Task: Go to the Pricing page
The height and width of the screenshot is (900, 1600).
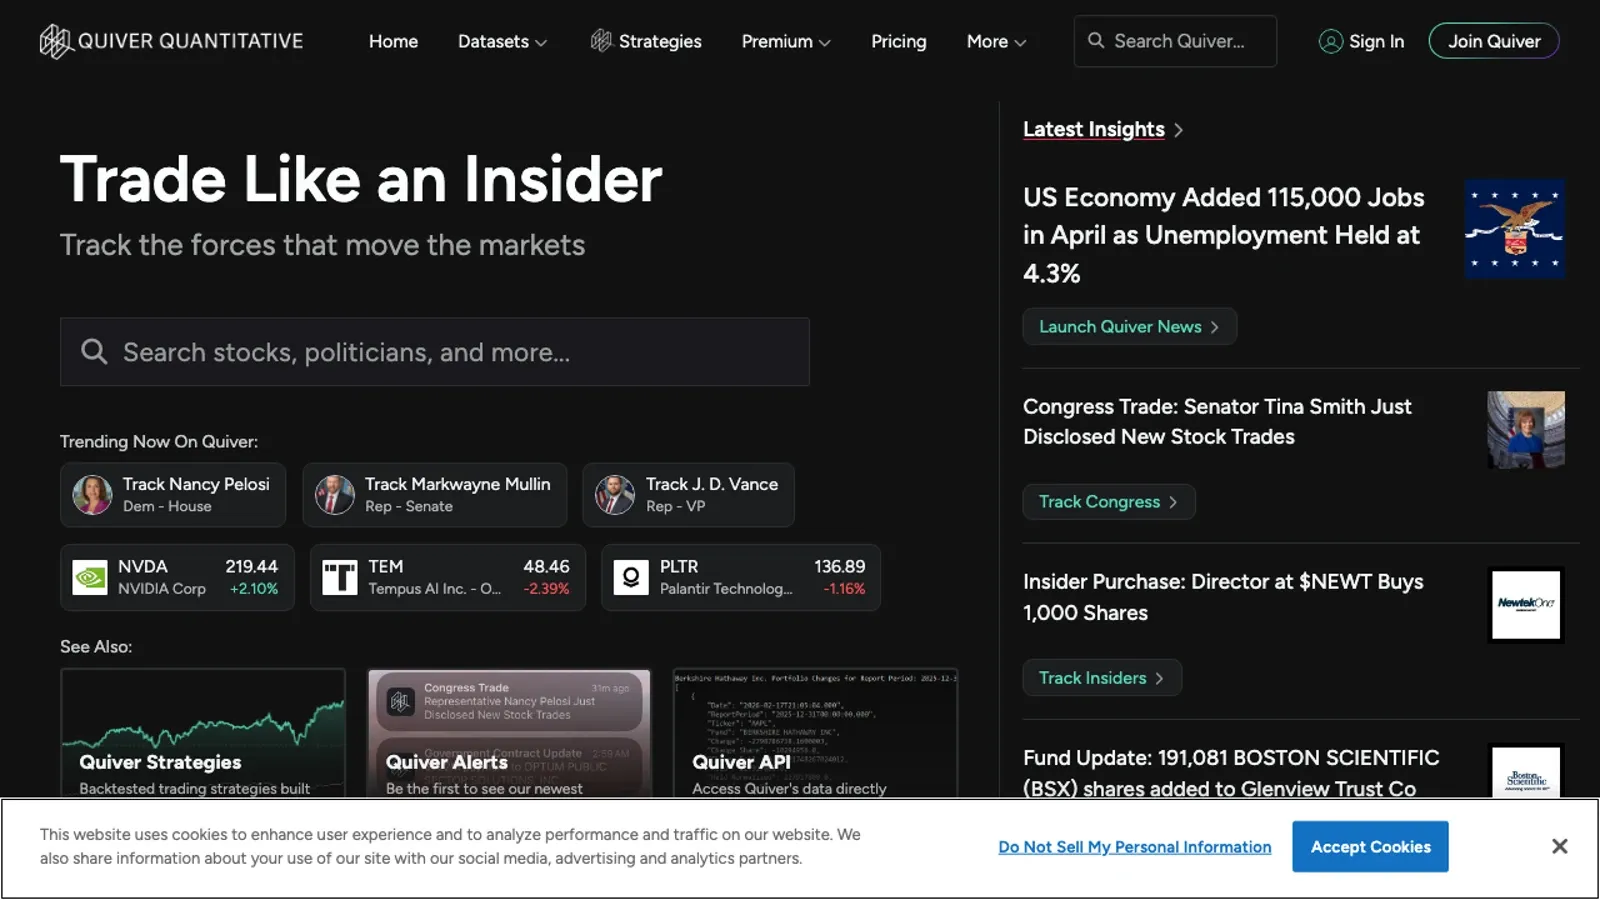Action: tap(898, 41)
